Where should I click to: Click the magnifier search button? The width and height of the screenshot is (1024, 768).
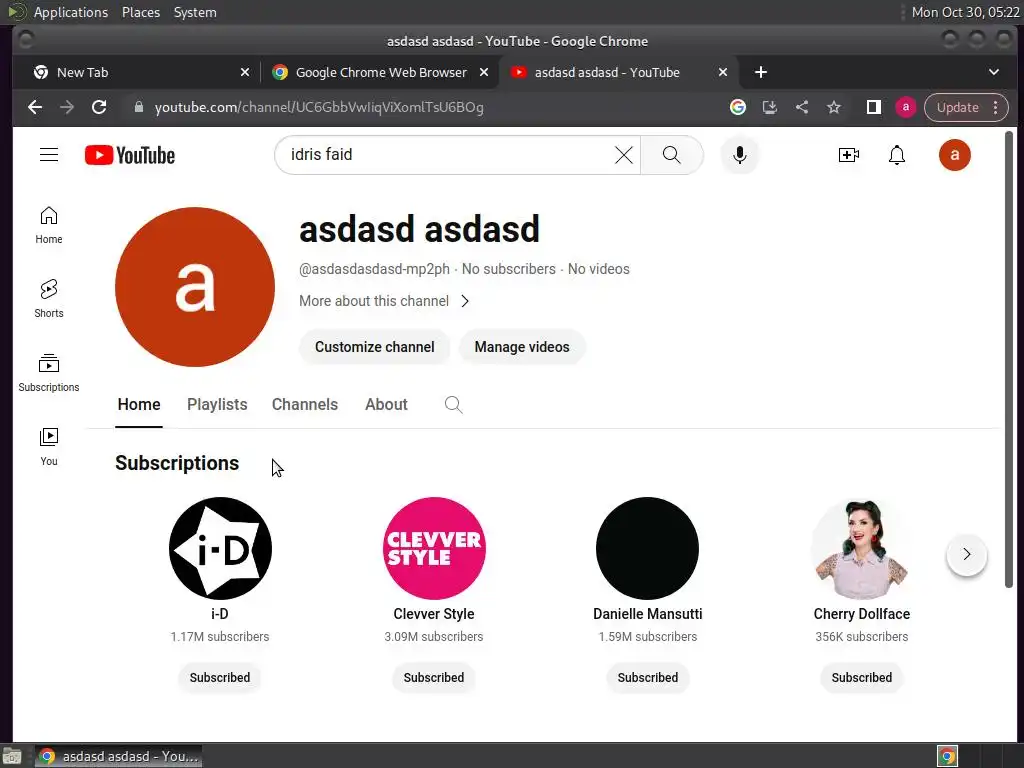coord(671,155)
